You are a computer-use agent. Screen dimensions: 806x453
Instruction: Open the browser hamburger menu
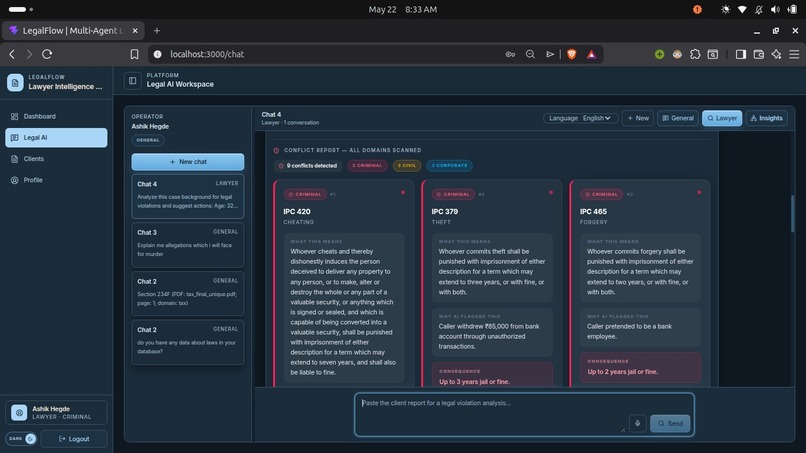[x=794, y=54]
